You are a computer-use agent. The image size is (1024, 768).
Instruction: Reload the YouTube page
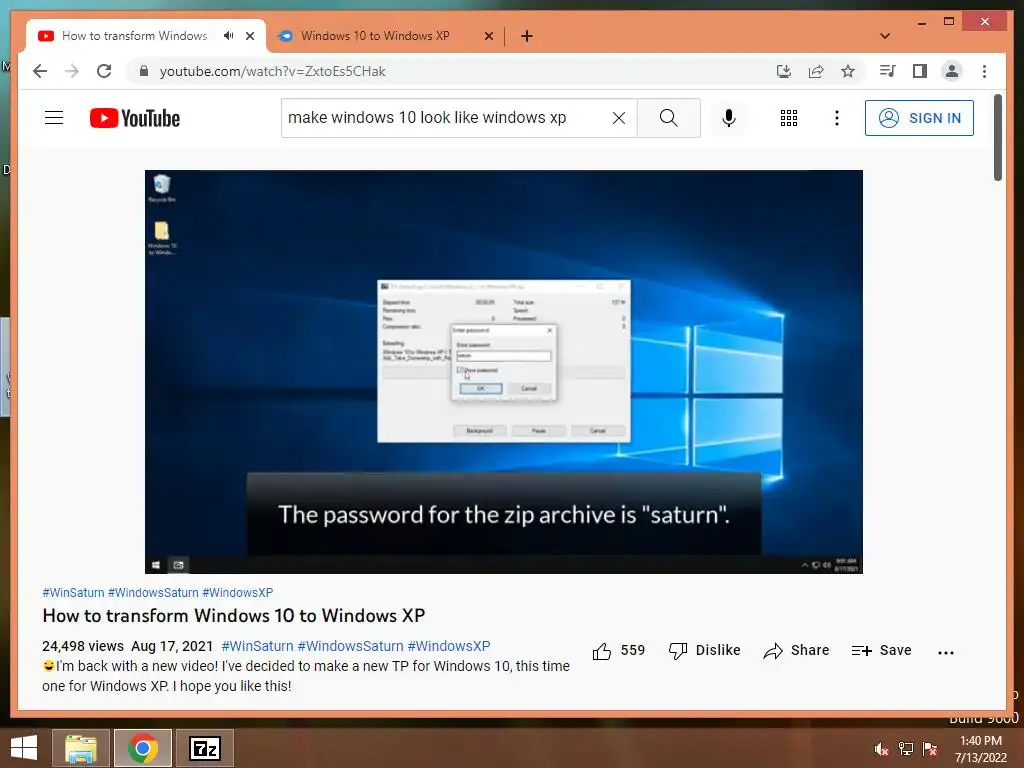[x=104, y=71]
